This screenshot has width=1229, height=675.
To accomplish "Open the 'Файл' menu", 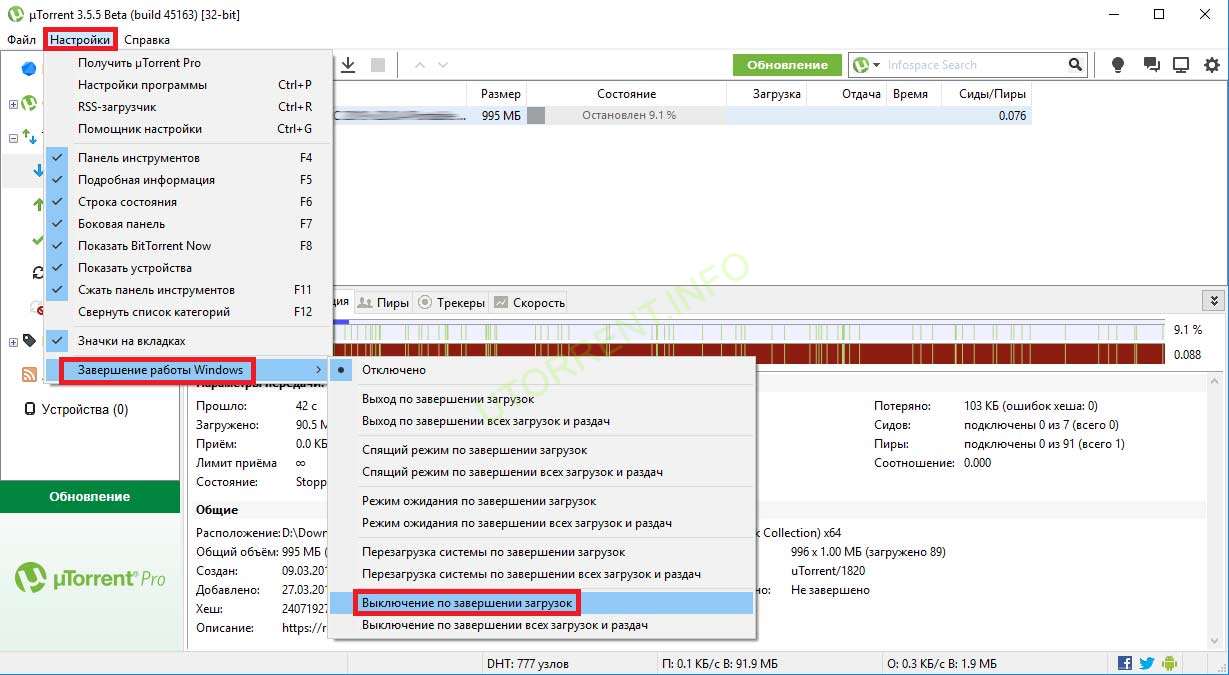I will pyautogui.click(x=21, y=40).
